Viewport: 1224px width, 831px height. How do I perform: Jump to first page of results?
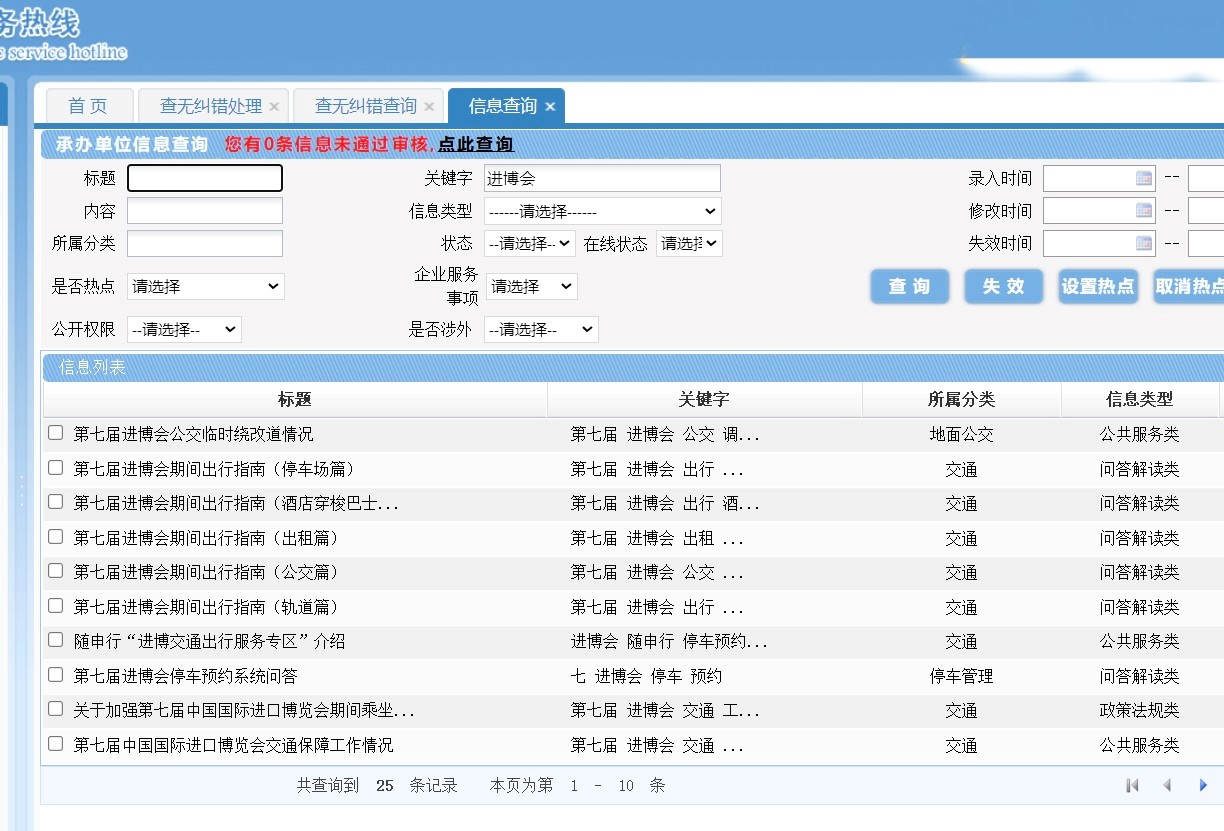pyautogui.click(x=1132, y=786)
